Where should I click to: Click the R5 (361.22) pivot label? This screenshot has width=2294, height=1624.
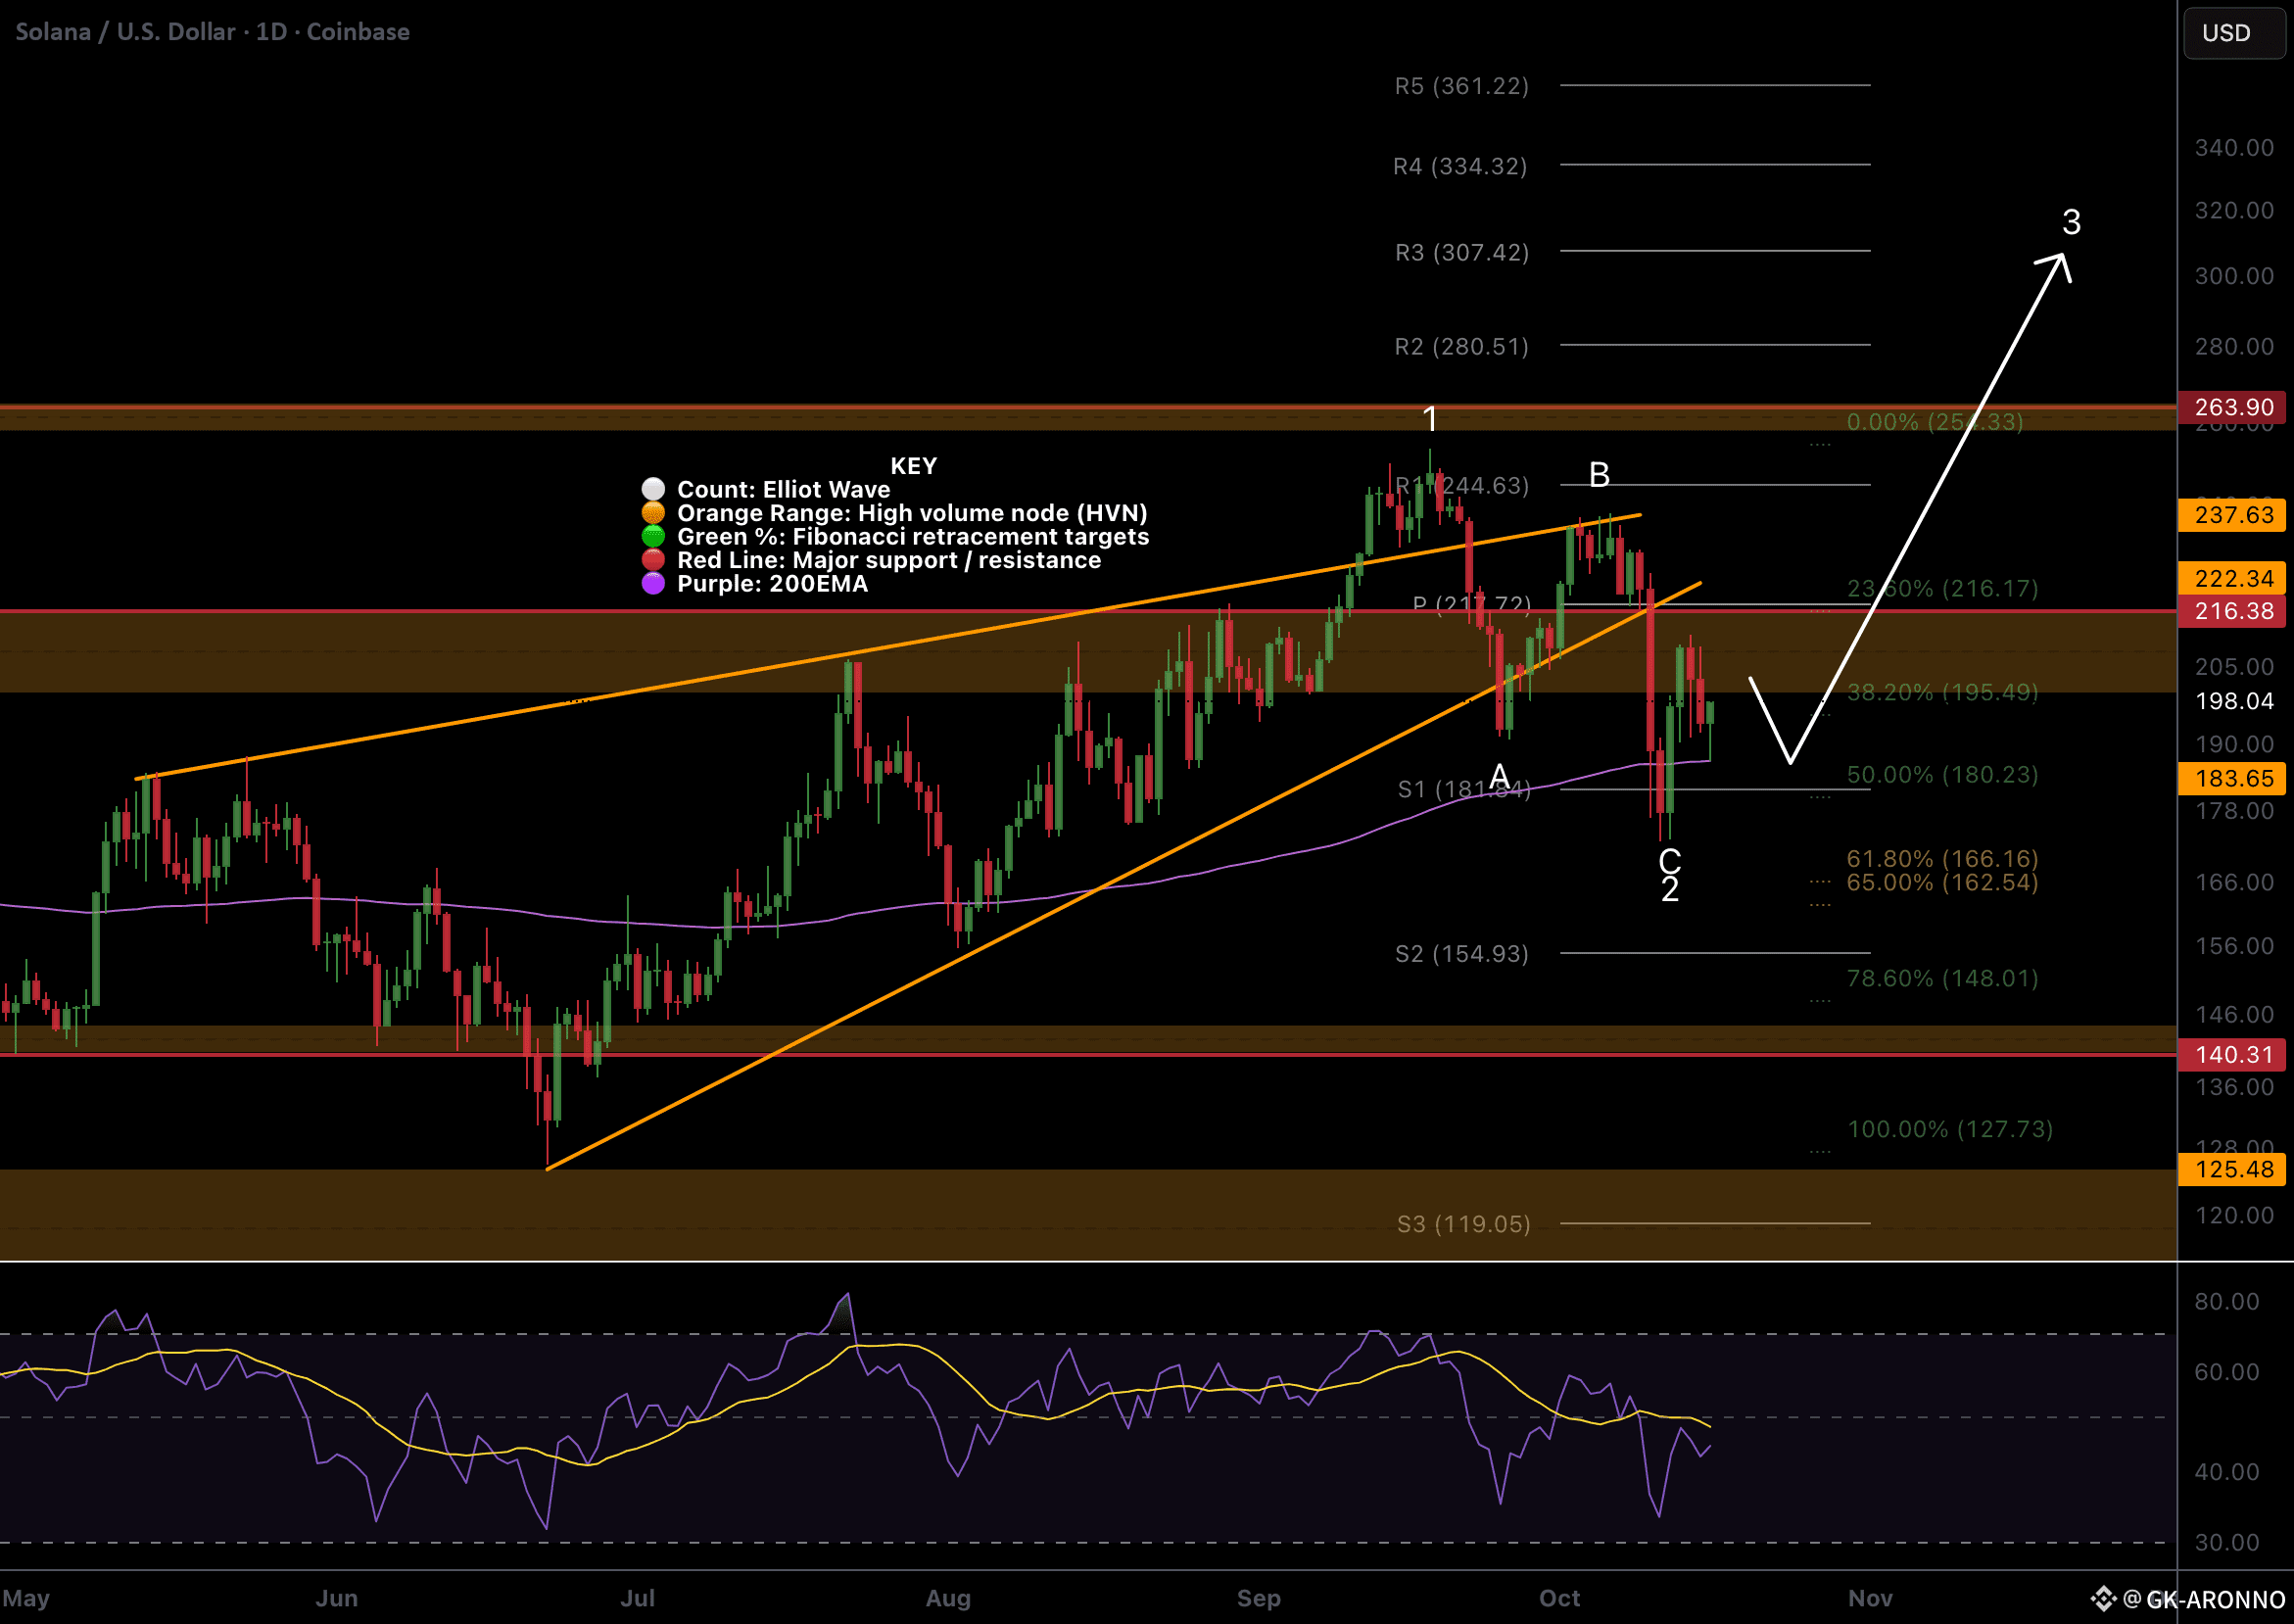[1461, 86]
